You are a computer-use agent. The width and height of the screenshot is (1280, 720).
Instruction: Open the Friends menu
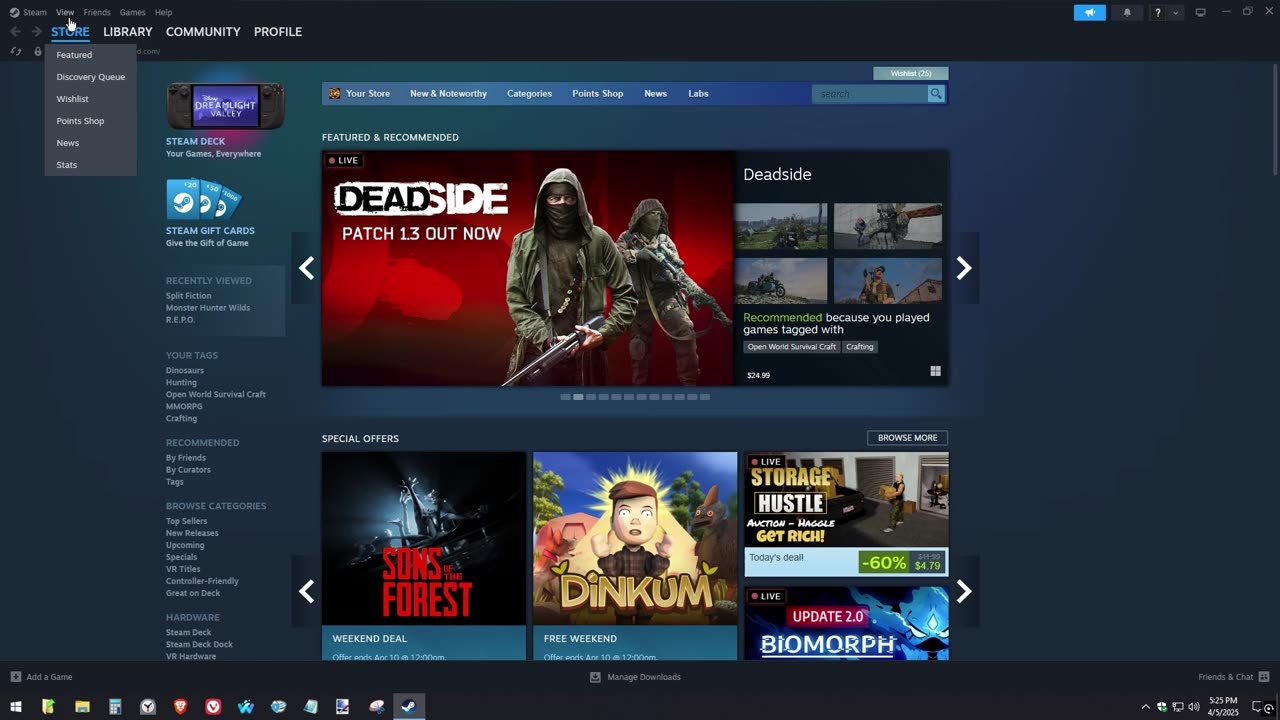(97, 12)
